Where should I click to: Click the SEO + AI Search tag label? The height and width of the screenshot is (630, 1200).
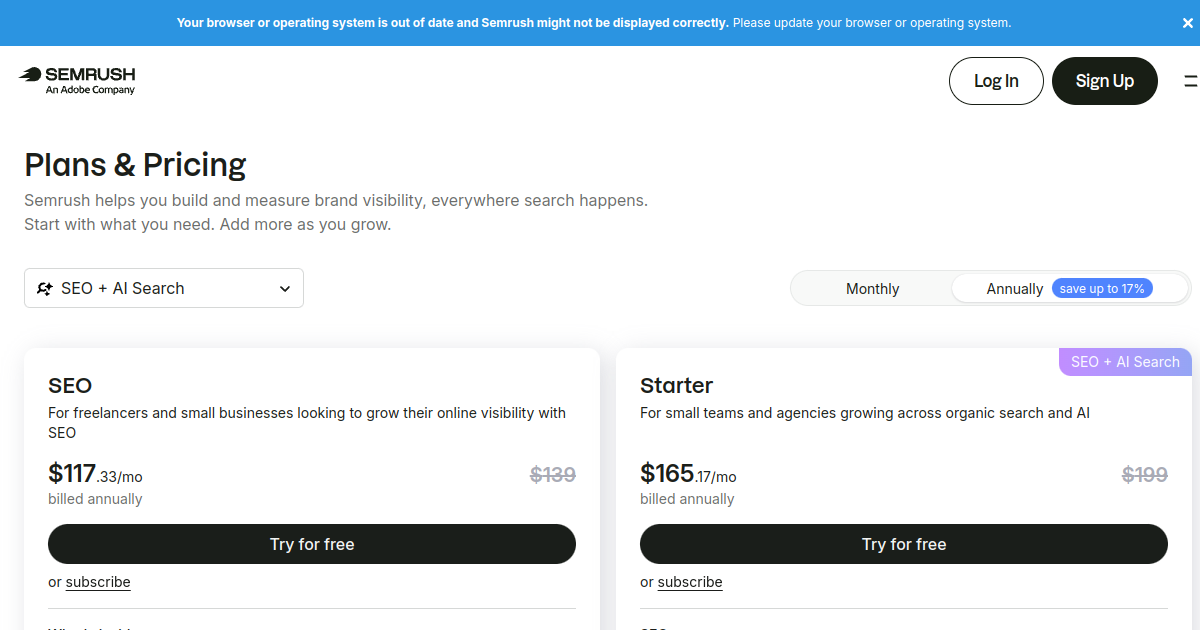1125,362
